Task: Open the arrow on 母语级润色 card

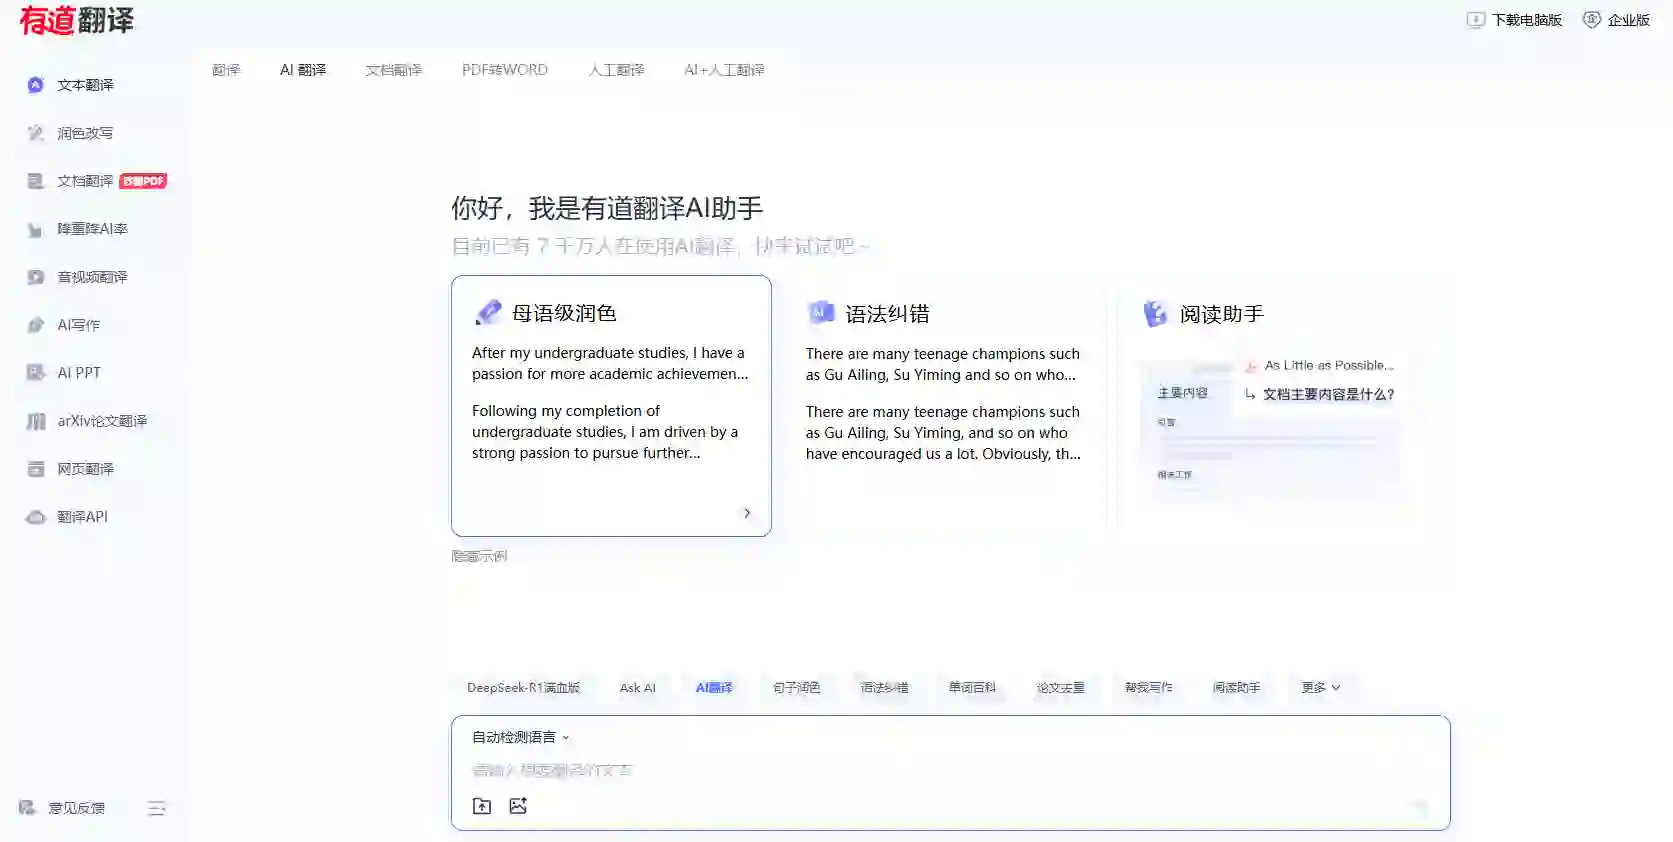Action: tap(747, 513)
